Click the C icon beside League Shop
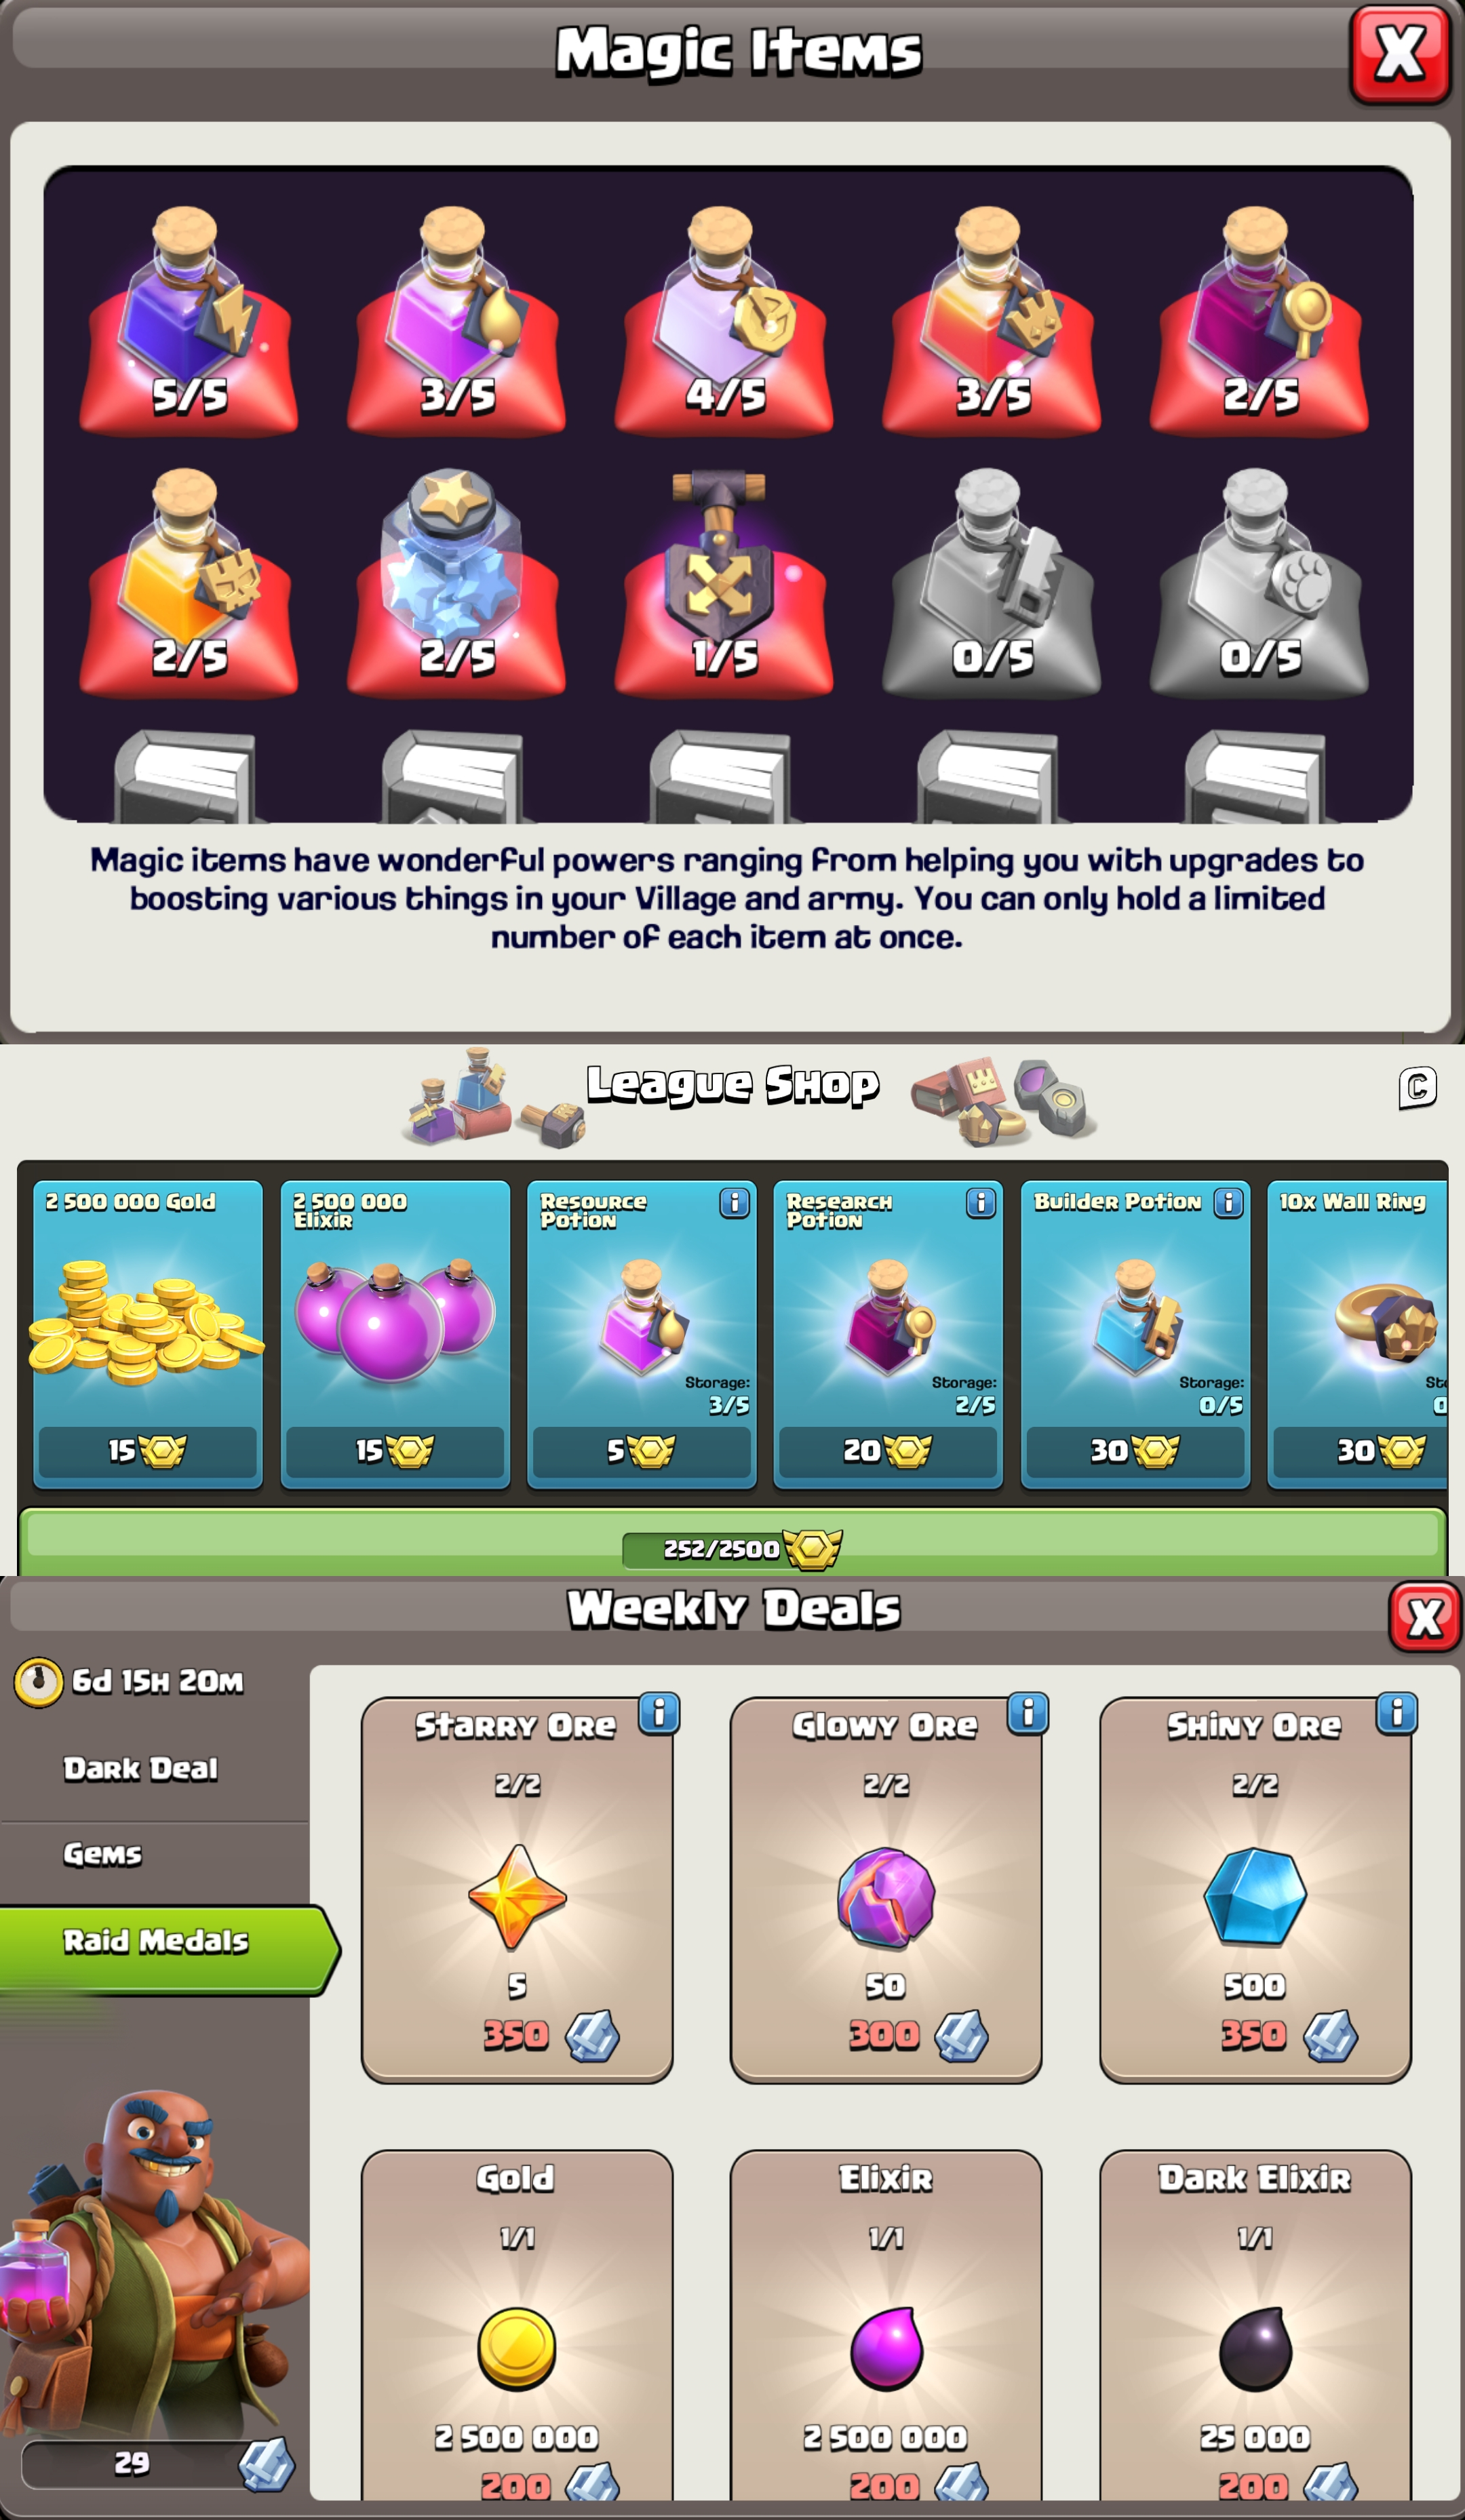This screenshot has width=1465, height=2520. pyautogui.click(x=1418, y=1087)
